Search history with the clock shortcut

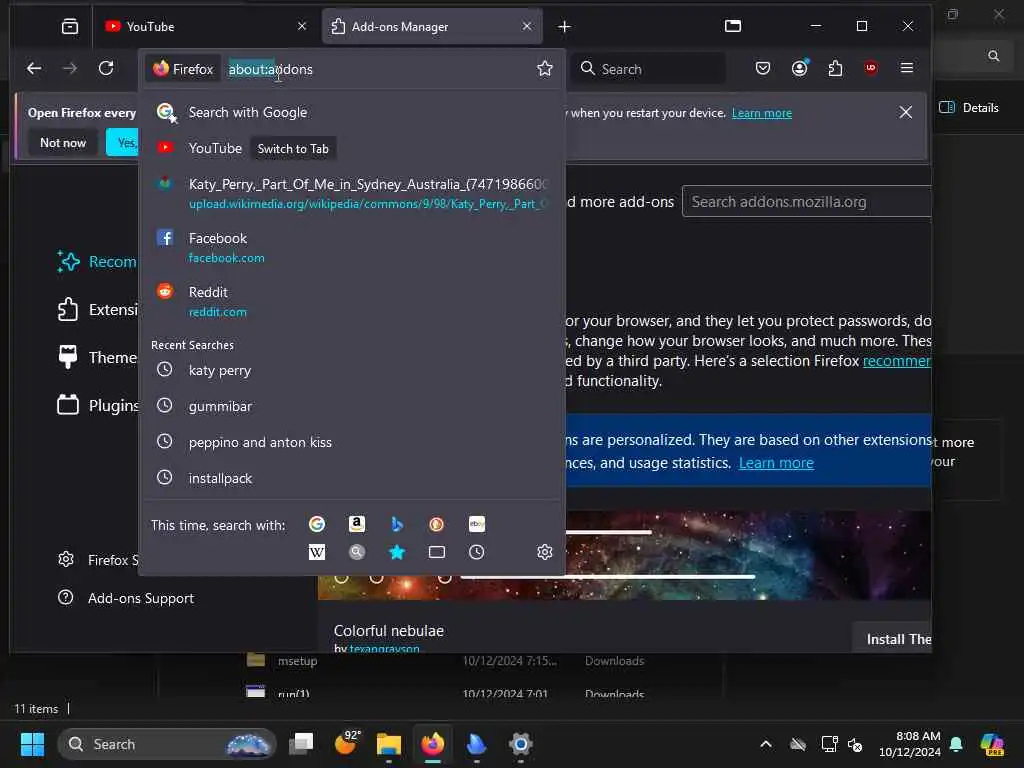[x=477, y=552]
